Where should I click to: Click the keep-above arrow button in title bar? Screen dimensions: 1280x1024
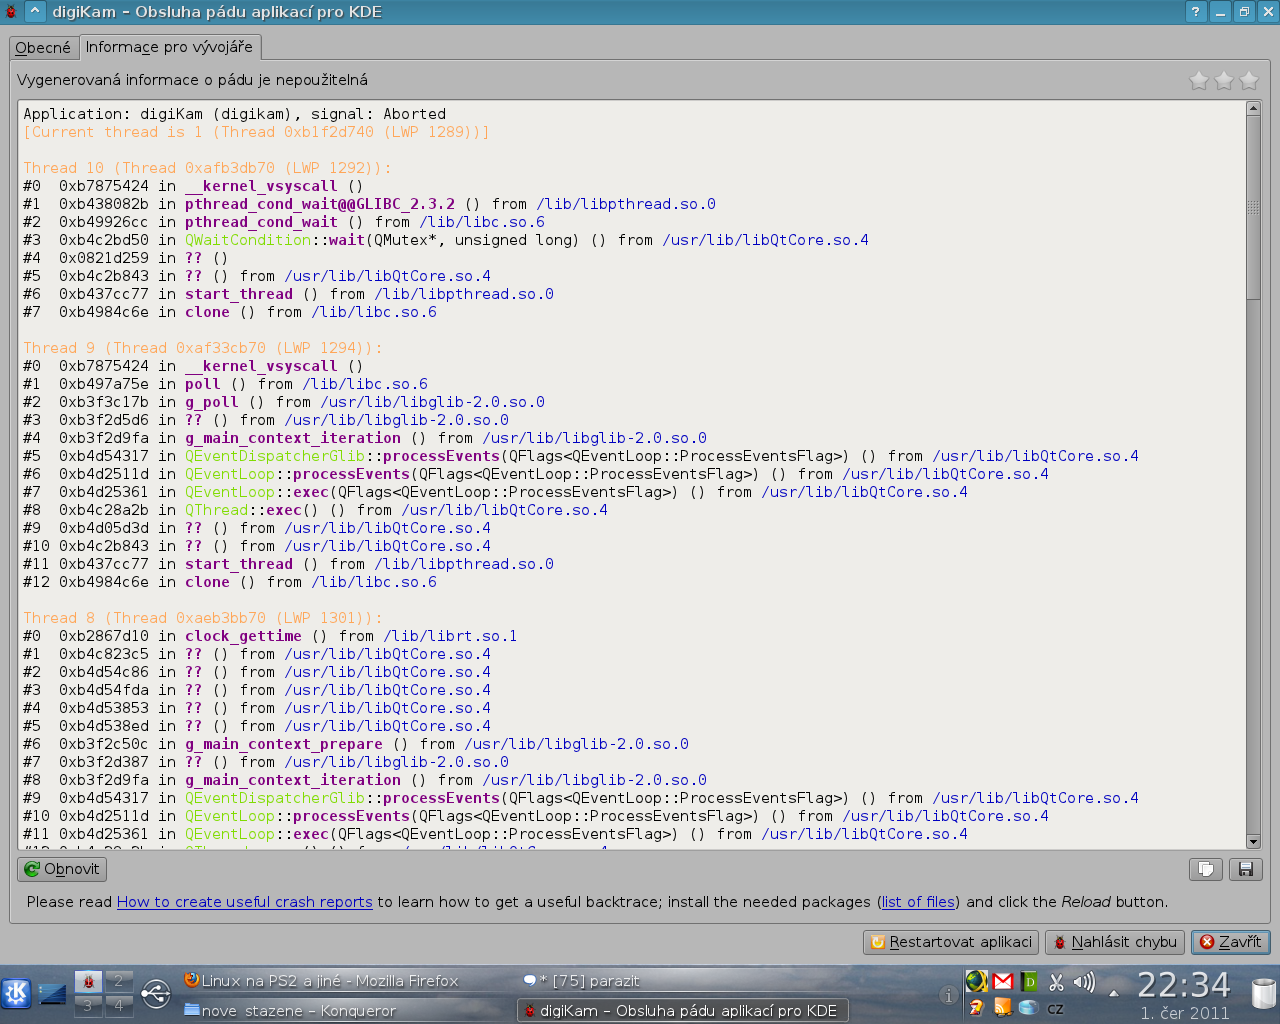pos(34,12)
